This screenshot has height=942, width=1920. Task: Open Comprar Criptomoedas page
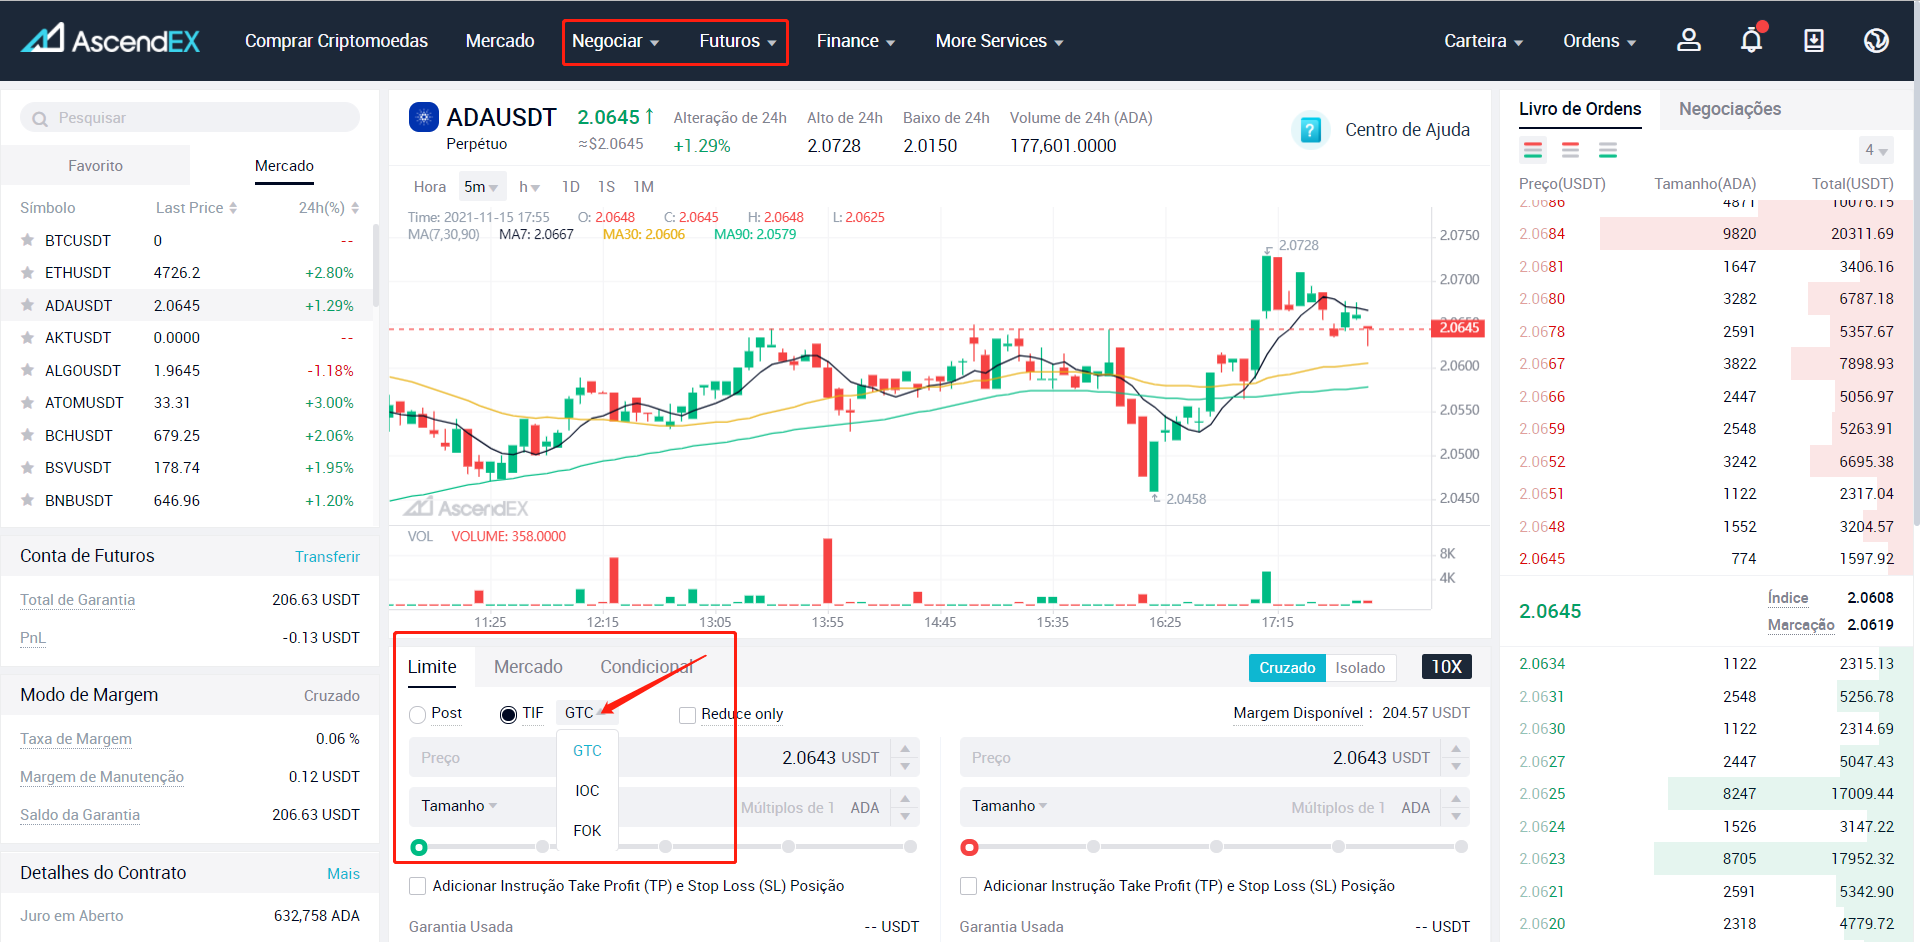tap(336, 41)
